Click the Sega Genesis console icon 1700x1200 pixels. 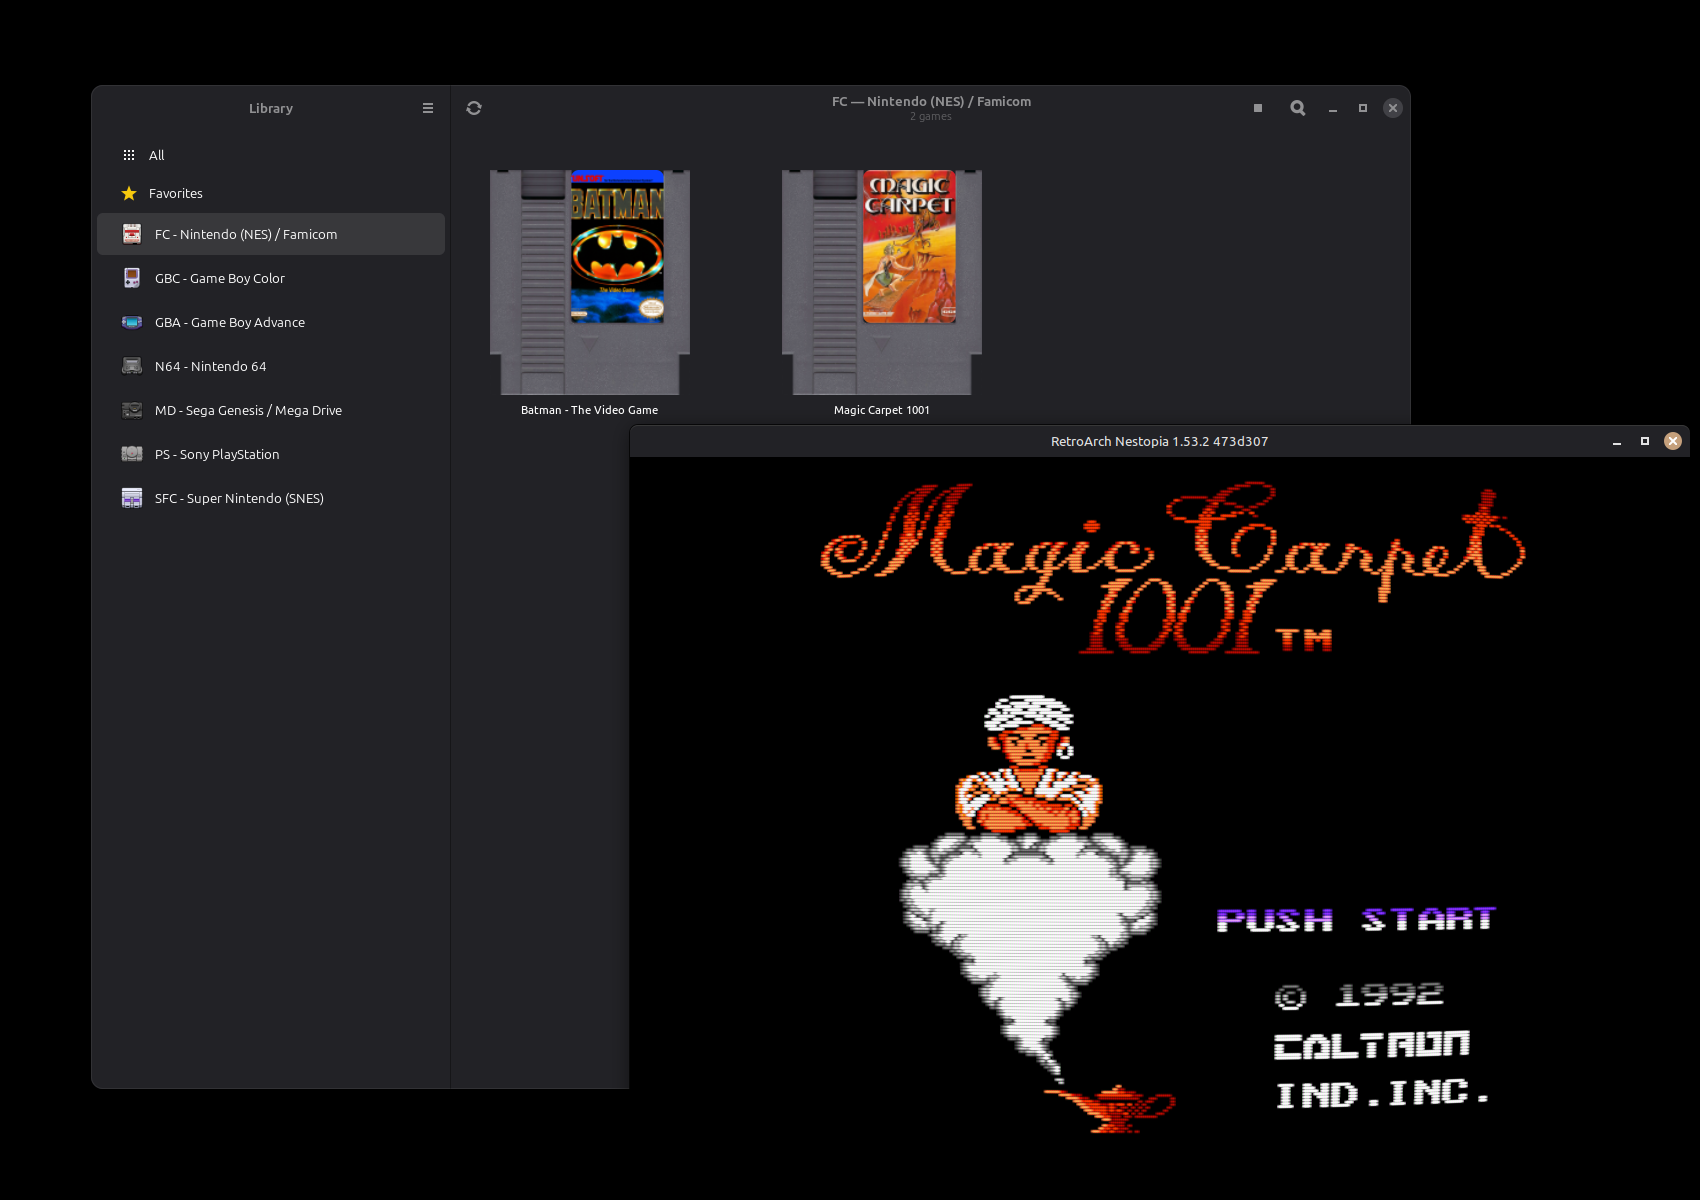click(x=132, y=410)
